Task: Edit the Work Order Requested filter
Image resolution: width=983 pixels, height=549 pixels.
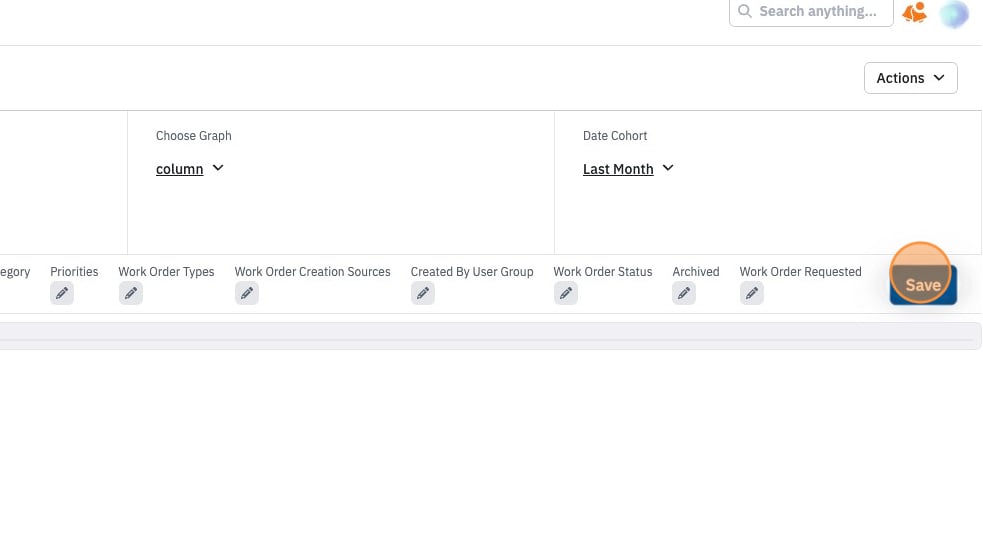Action: (752, 293)
